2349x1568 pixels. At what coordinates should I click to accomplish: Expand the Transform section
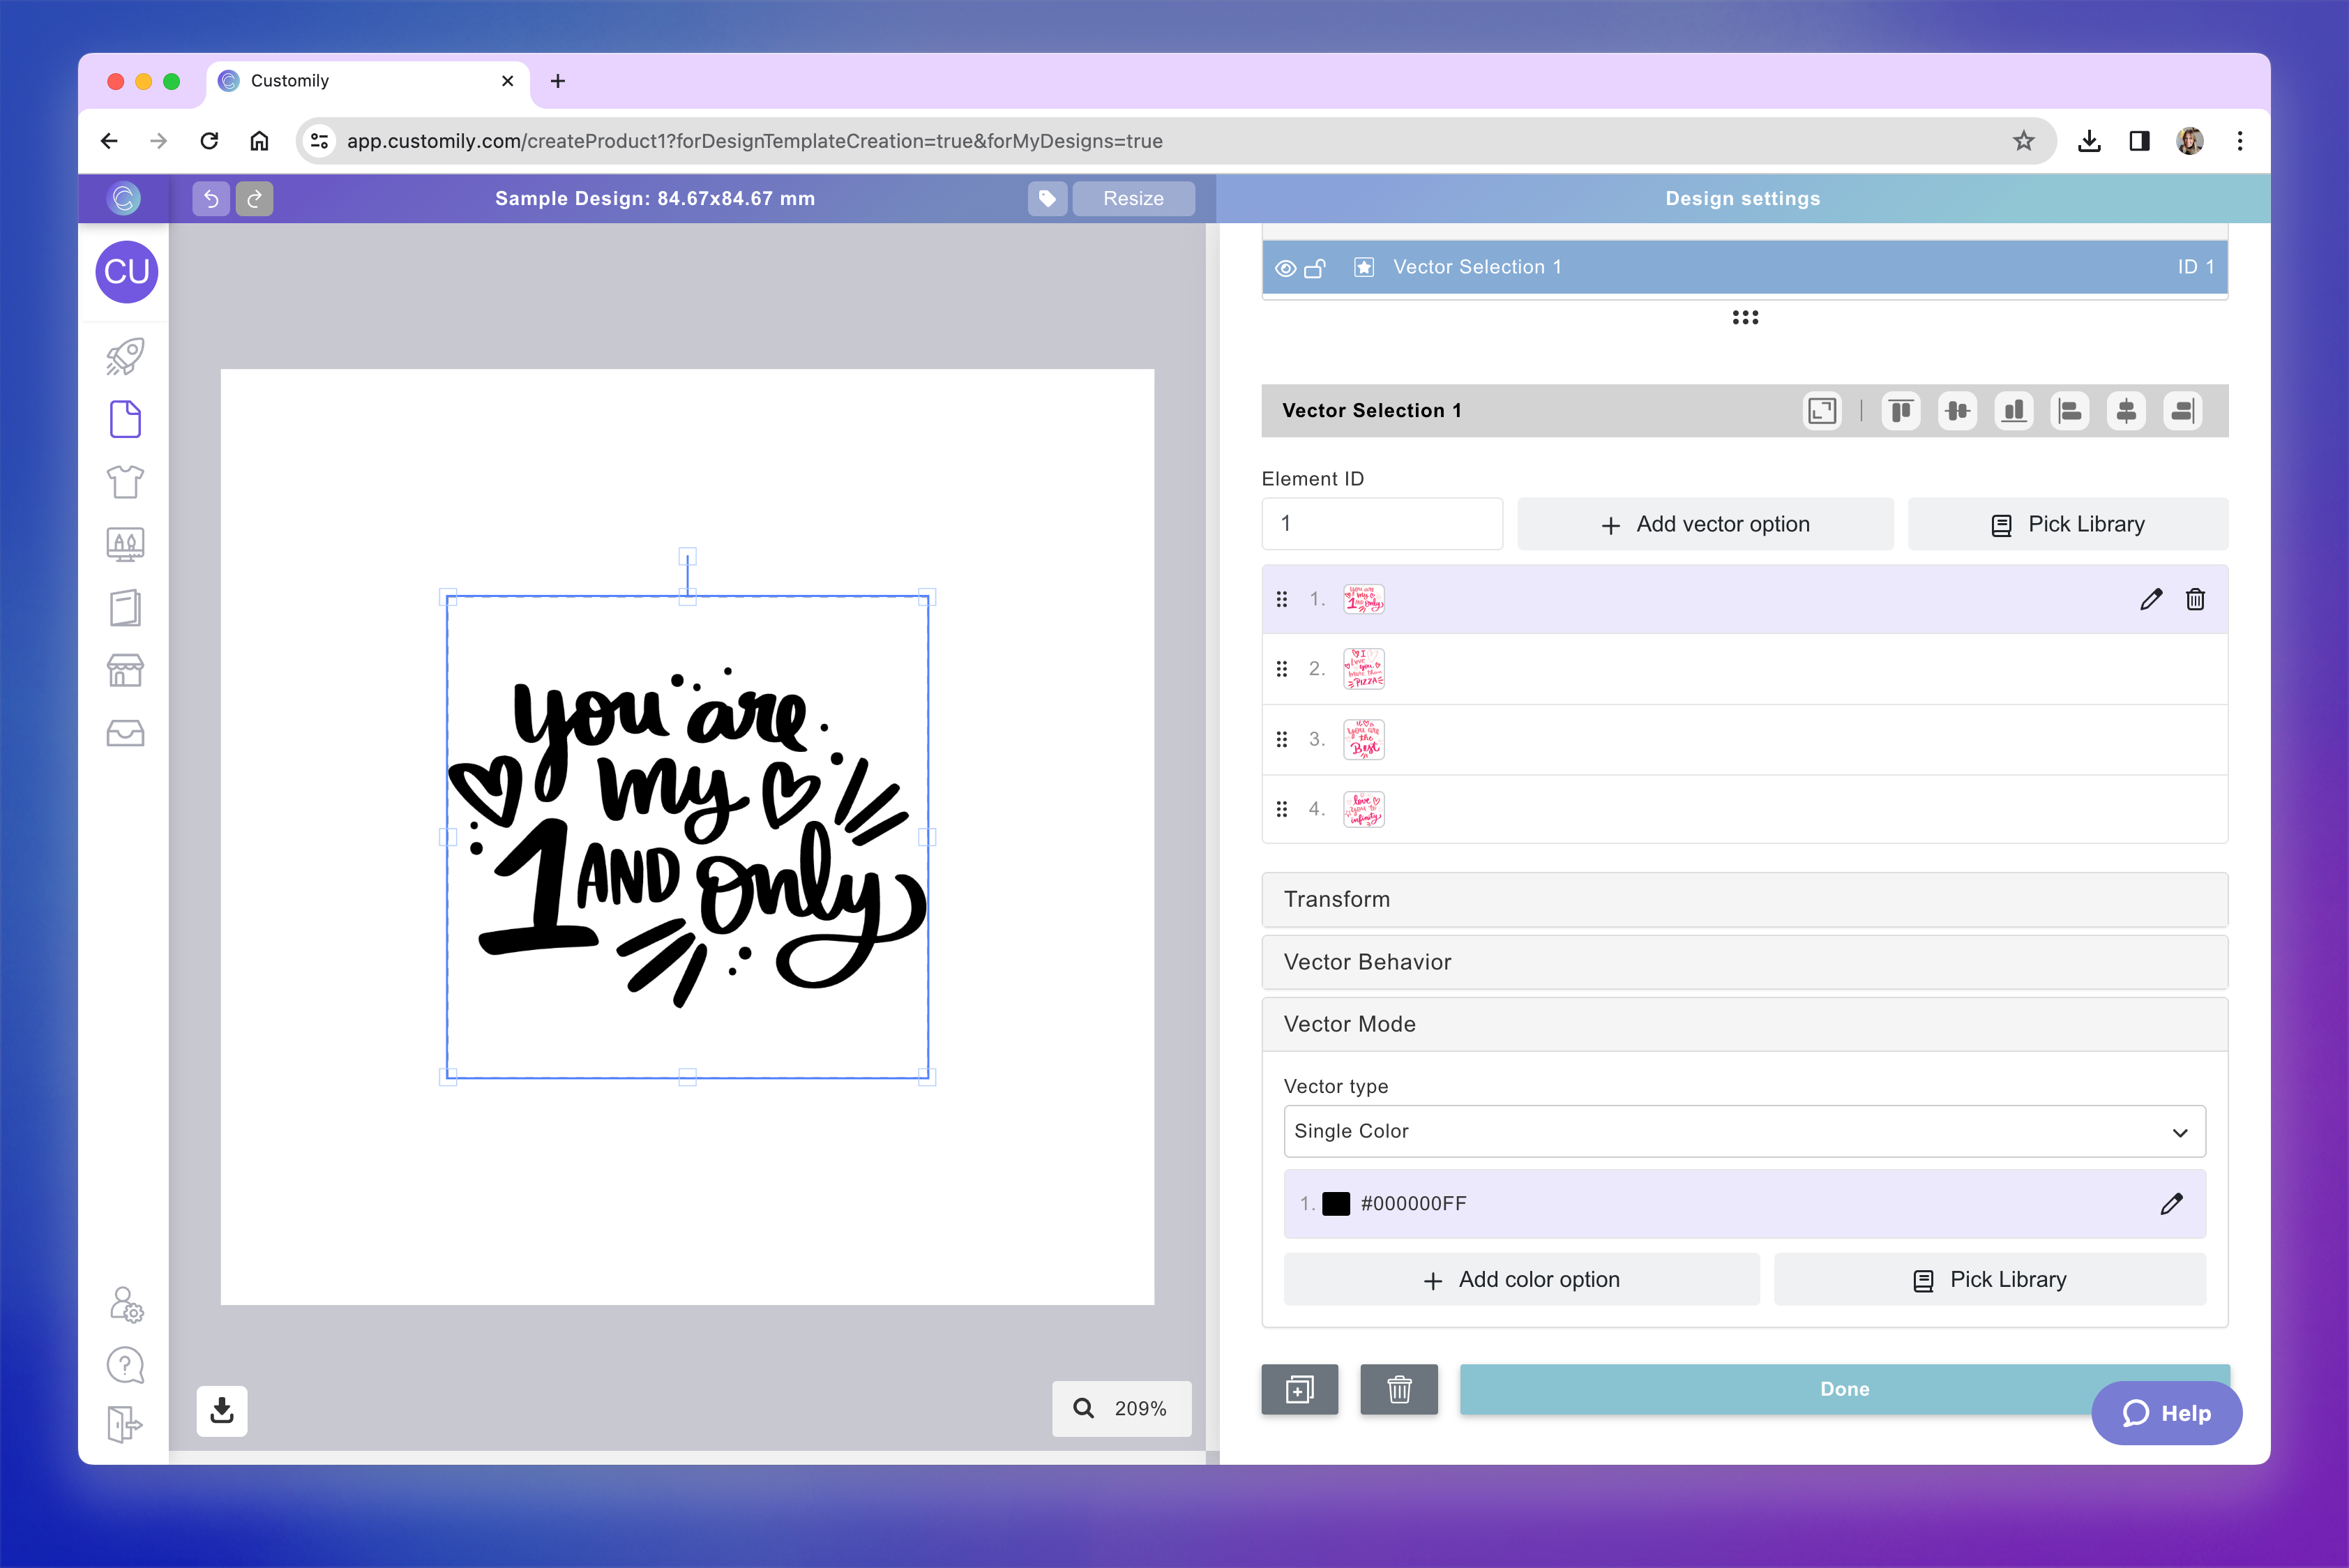(x=1744, y=899)
